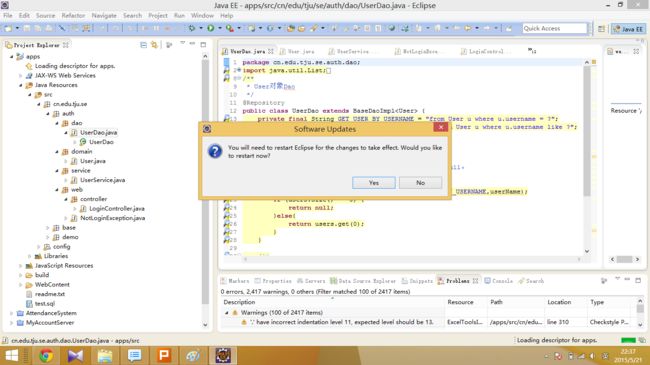This screenshot has height=365, width=650.
Task: Click the Open Perspective icon
Action: click(601, 29)
